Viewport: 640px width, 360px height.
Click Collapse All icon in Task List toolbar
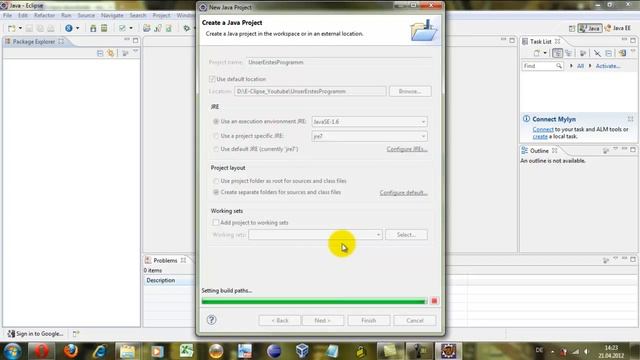609,53
